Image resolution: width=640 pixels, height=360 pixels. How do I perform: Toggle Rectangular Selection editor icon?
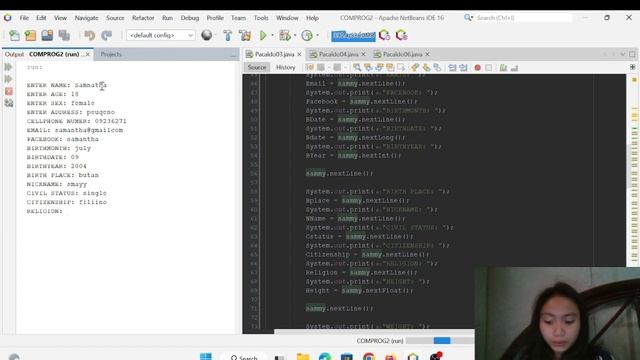coord(401,67)
